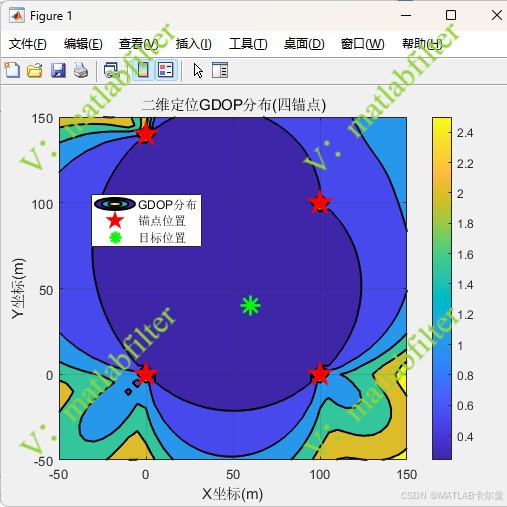The height and width of the screenshot is (507, 507).
Task: Select the Edit Plot arrow tool
Action: [x=198, y=71]
